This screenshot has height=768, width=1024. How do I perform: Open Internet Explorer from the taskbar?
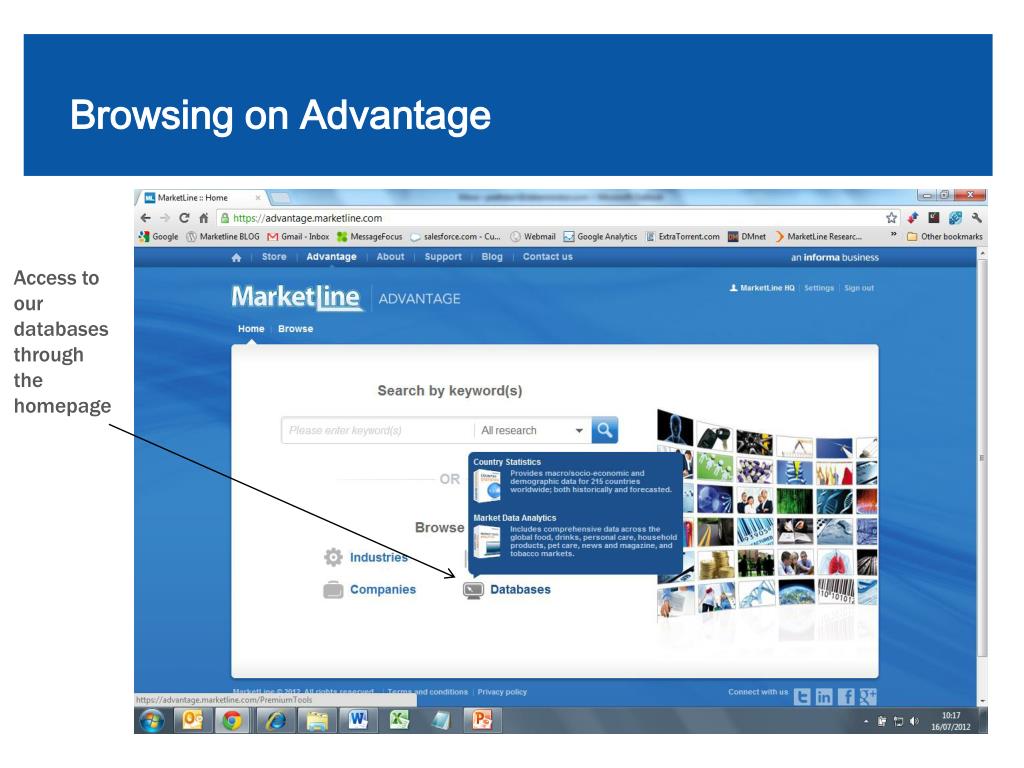point(275,720)
